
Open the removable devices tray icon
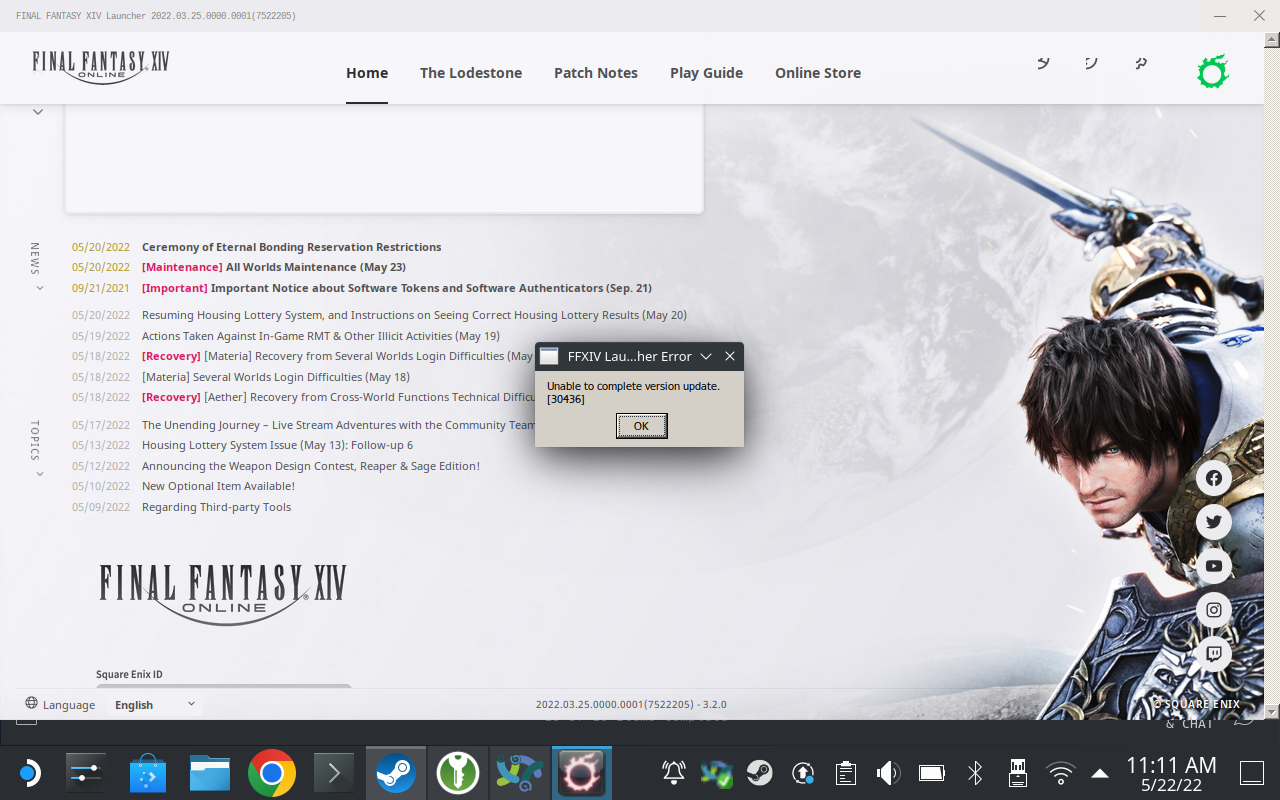tap(1018, 772)
